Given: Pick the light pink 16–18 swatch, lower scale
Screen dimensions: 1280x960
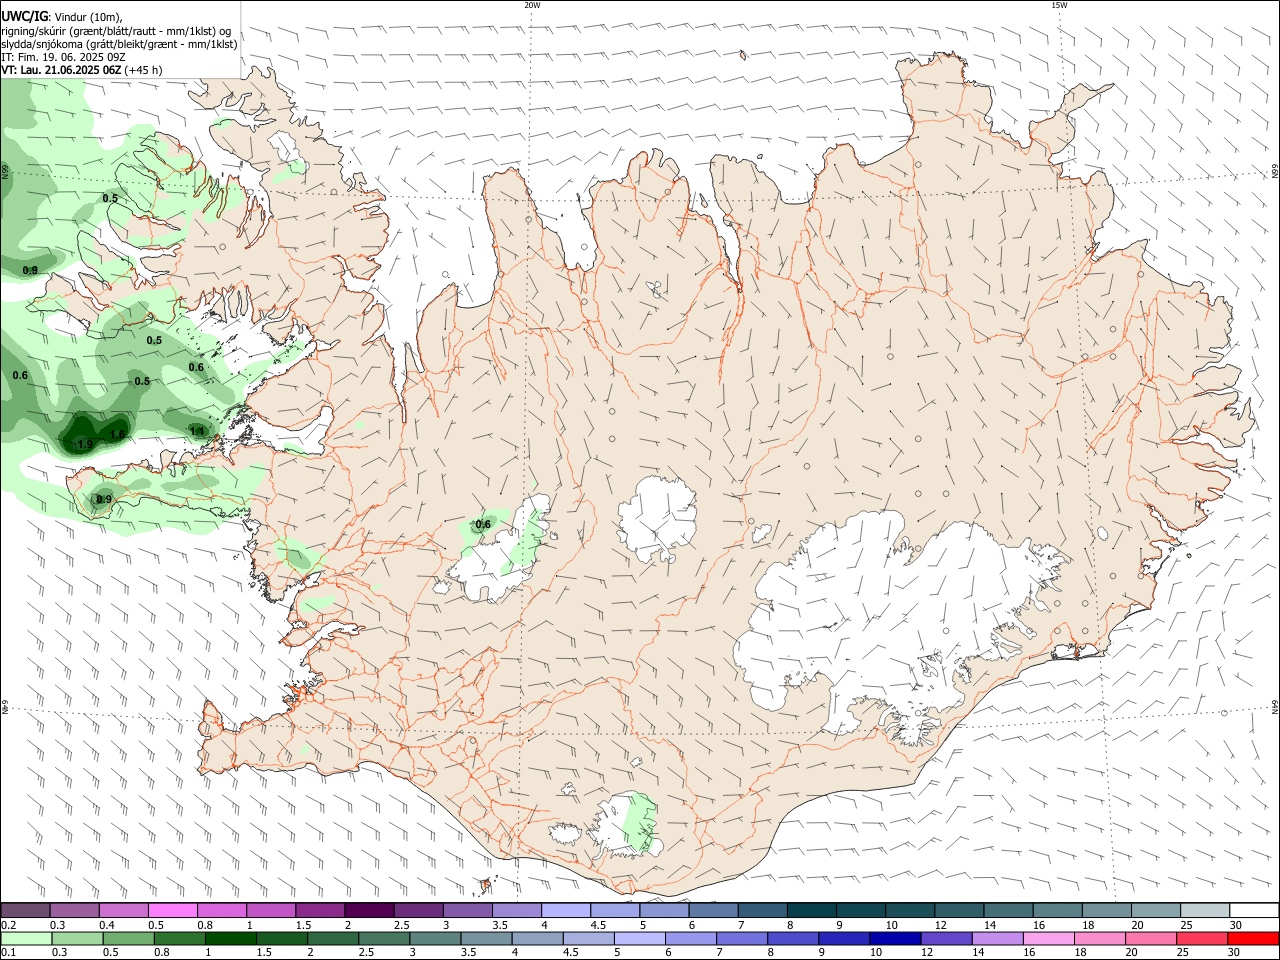Looking at the screenshot, I should click(x=1048, y=938).
